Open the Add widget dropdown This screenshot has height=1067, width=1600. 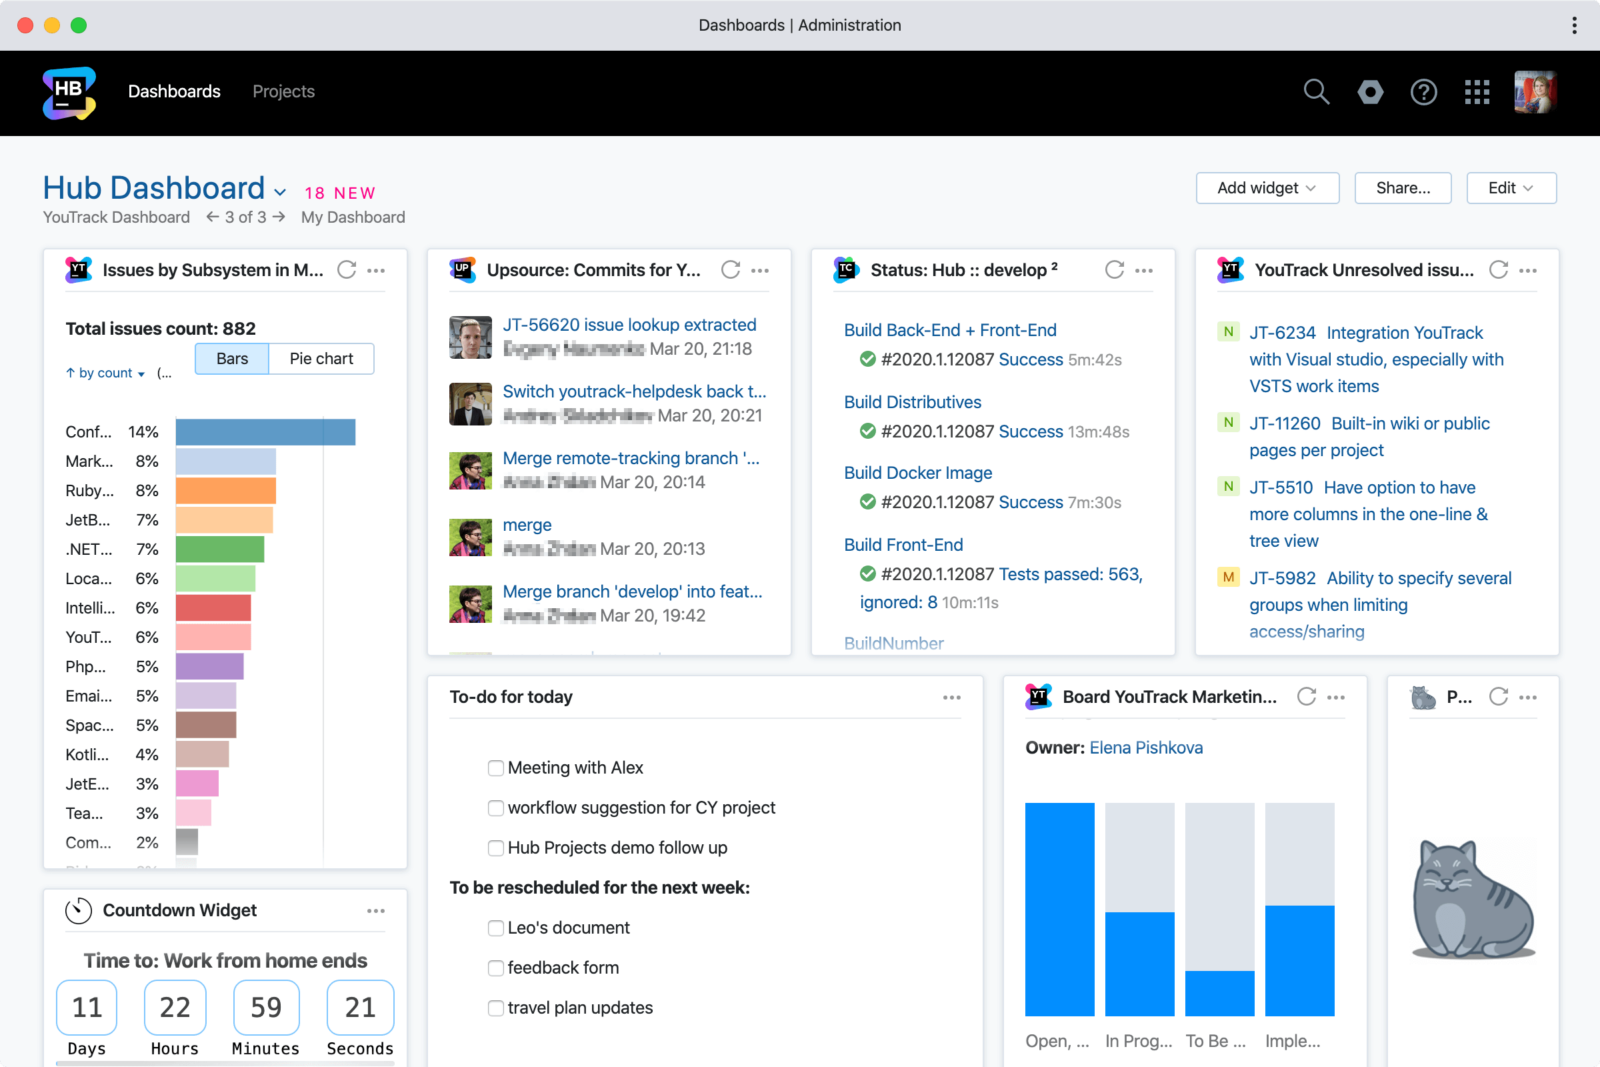click(x=1266, y=188)
